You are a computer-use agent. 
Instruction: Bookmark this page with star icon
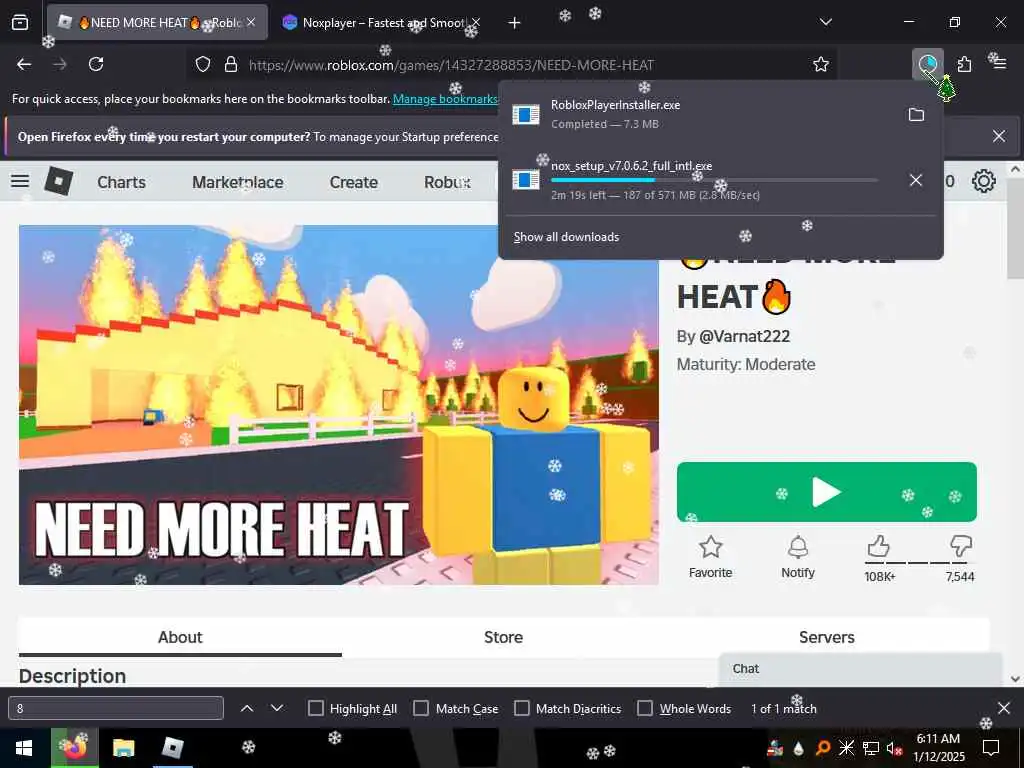(821, 64)
